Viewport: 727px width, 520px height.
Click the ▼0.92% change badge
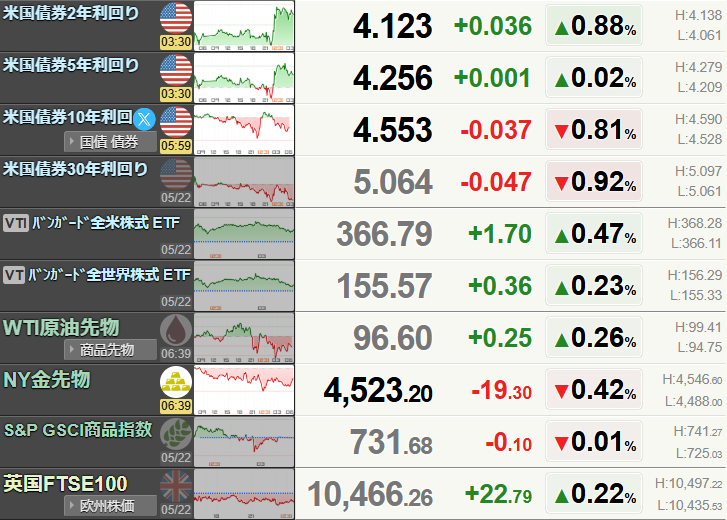[594, 181]
